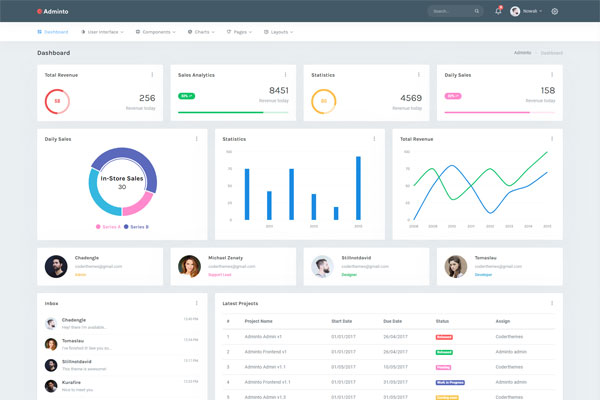600x400 pixels.
Task: Open the notifications bell icon
Action: tap(498, 11)
